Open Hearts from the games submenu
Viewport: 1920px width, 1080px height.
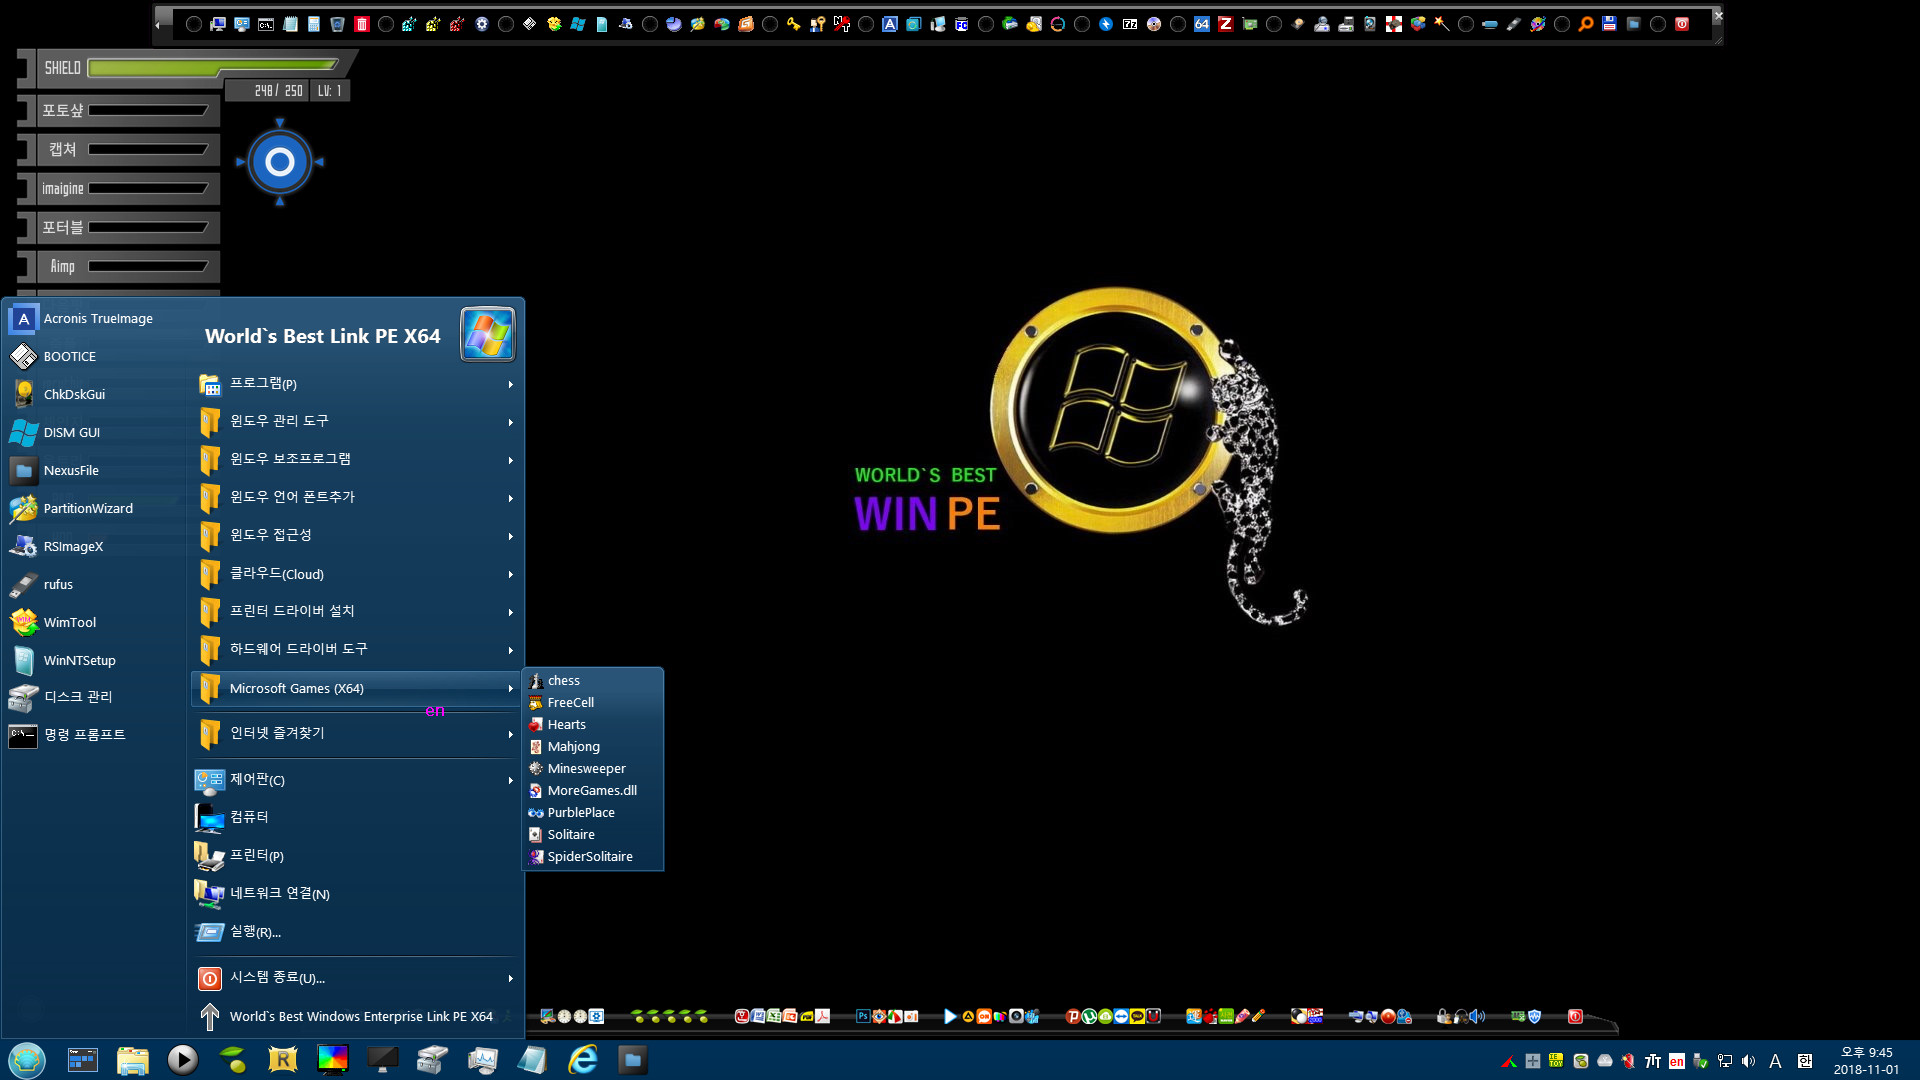pos(593,724)
